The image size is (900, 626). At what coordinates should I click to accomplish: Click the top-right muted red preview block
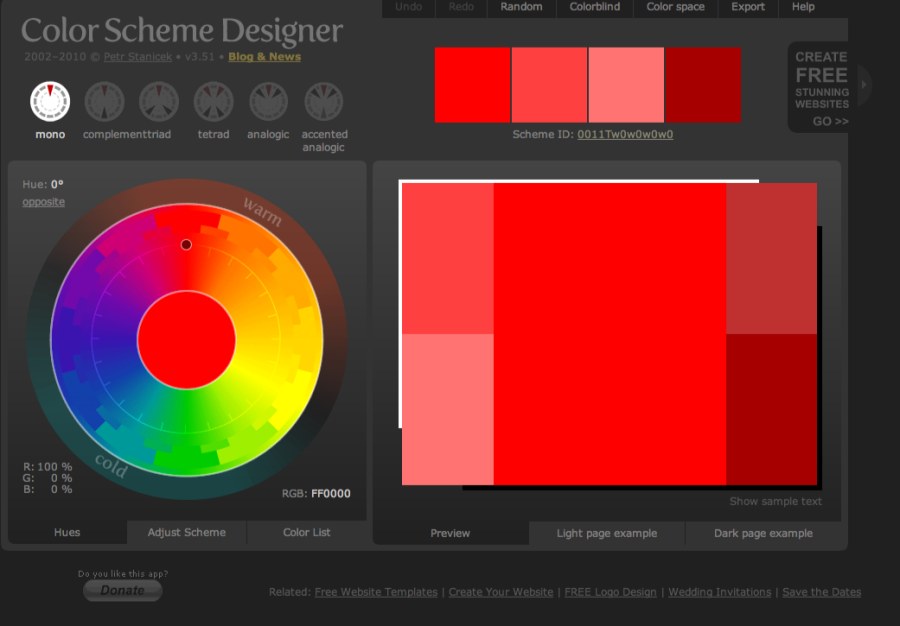(x=771, y=258)
